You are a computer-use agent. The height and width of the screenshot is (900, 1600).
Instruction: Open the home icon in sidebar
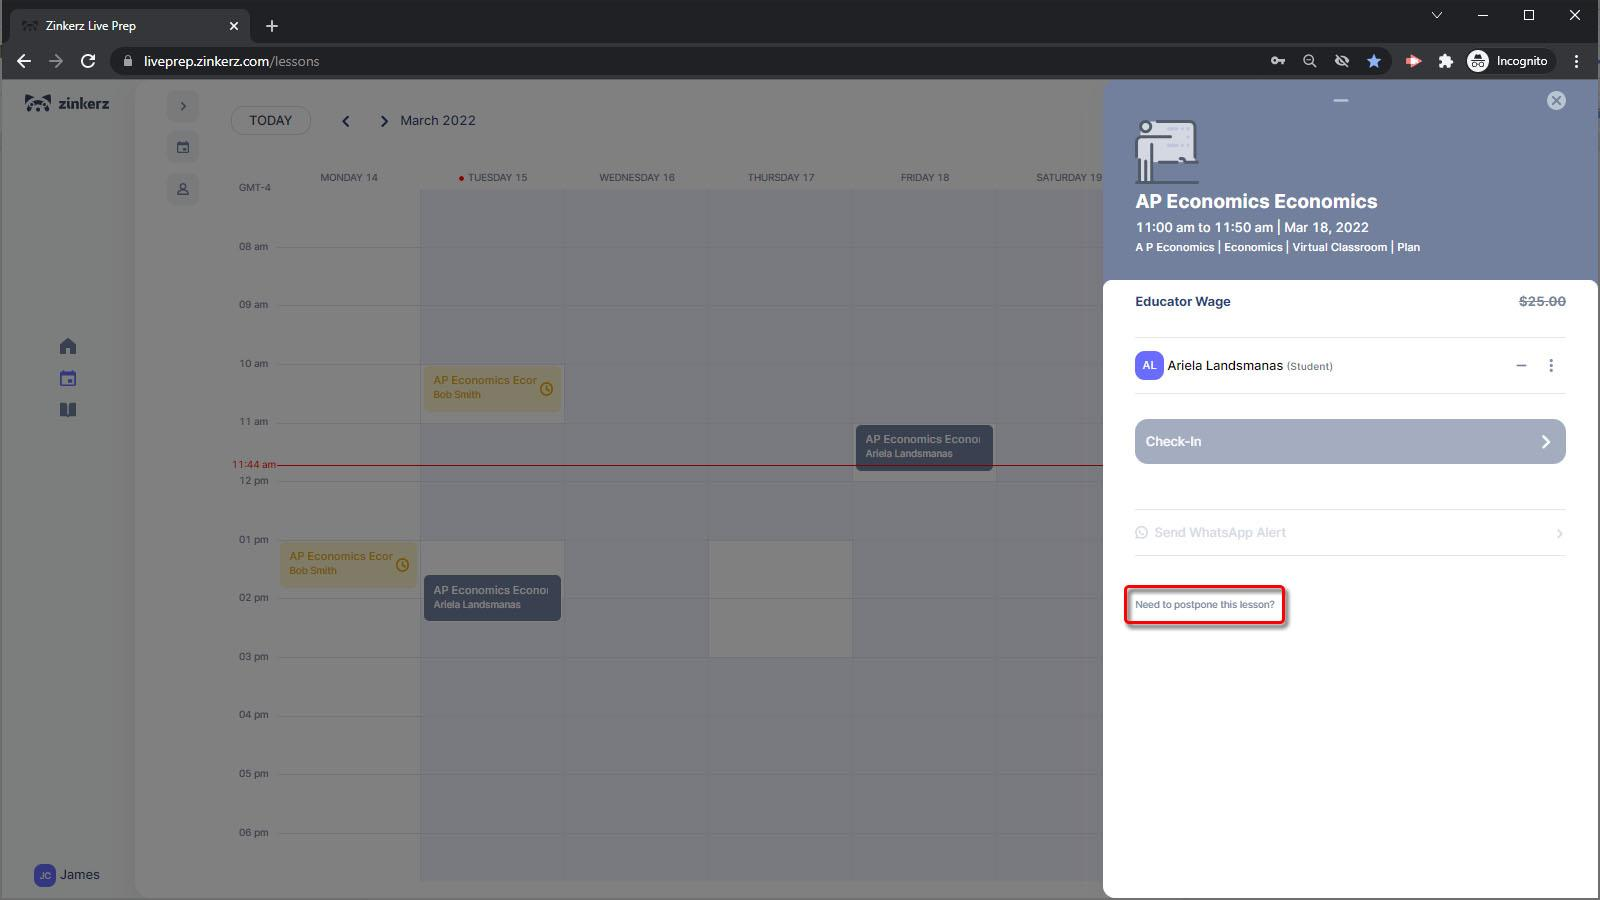pyautogui.click(x=68, y=346)
